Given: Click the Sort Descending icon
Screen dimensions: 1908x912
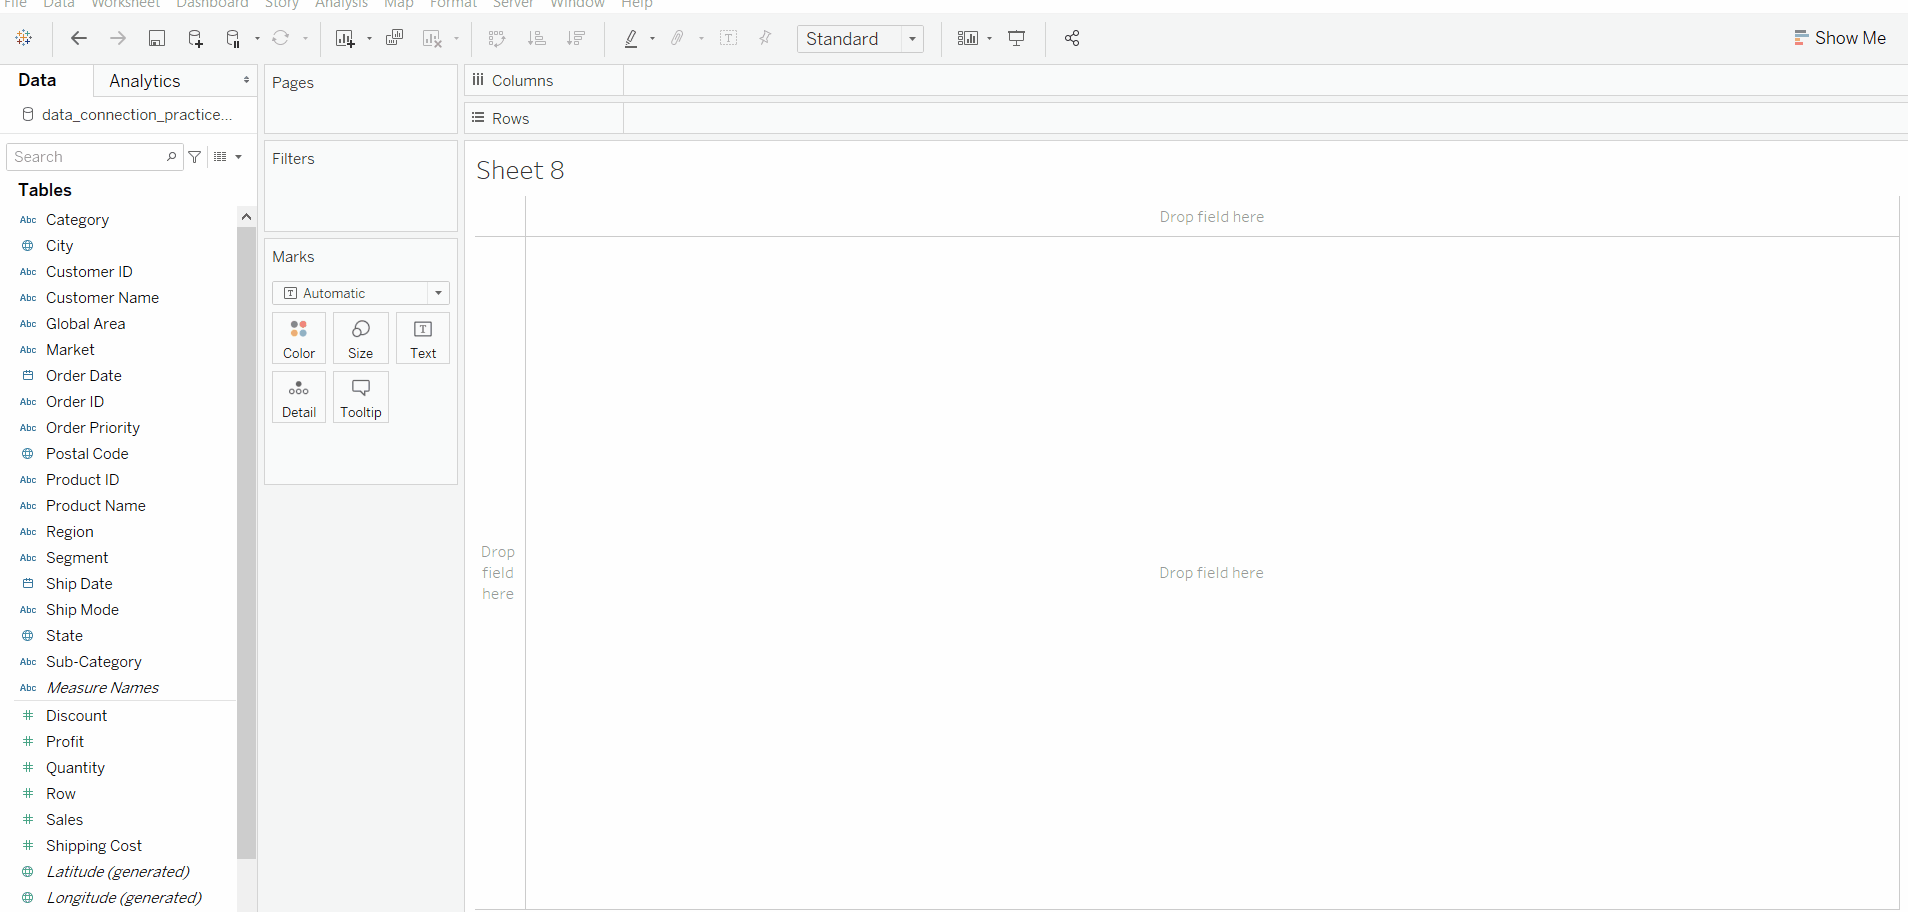Looking at the screenshot, I should pos(576,38).
